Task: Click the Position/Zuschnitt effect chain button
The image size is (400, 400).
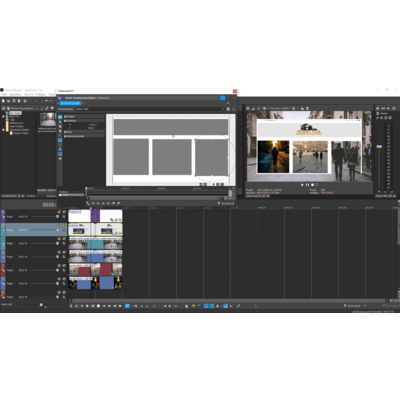Action: 70,103
